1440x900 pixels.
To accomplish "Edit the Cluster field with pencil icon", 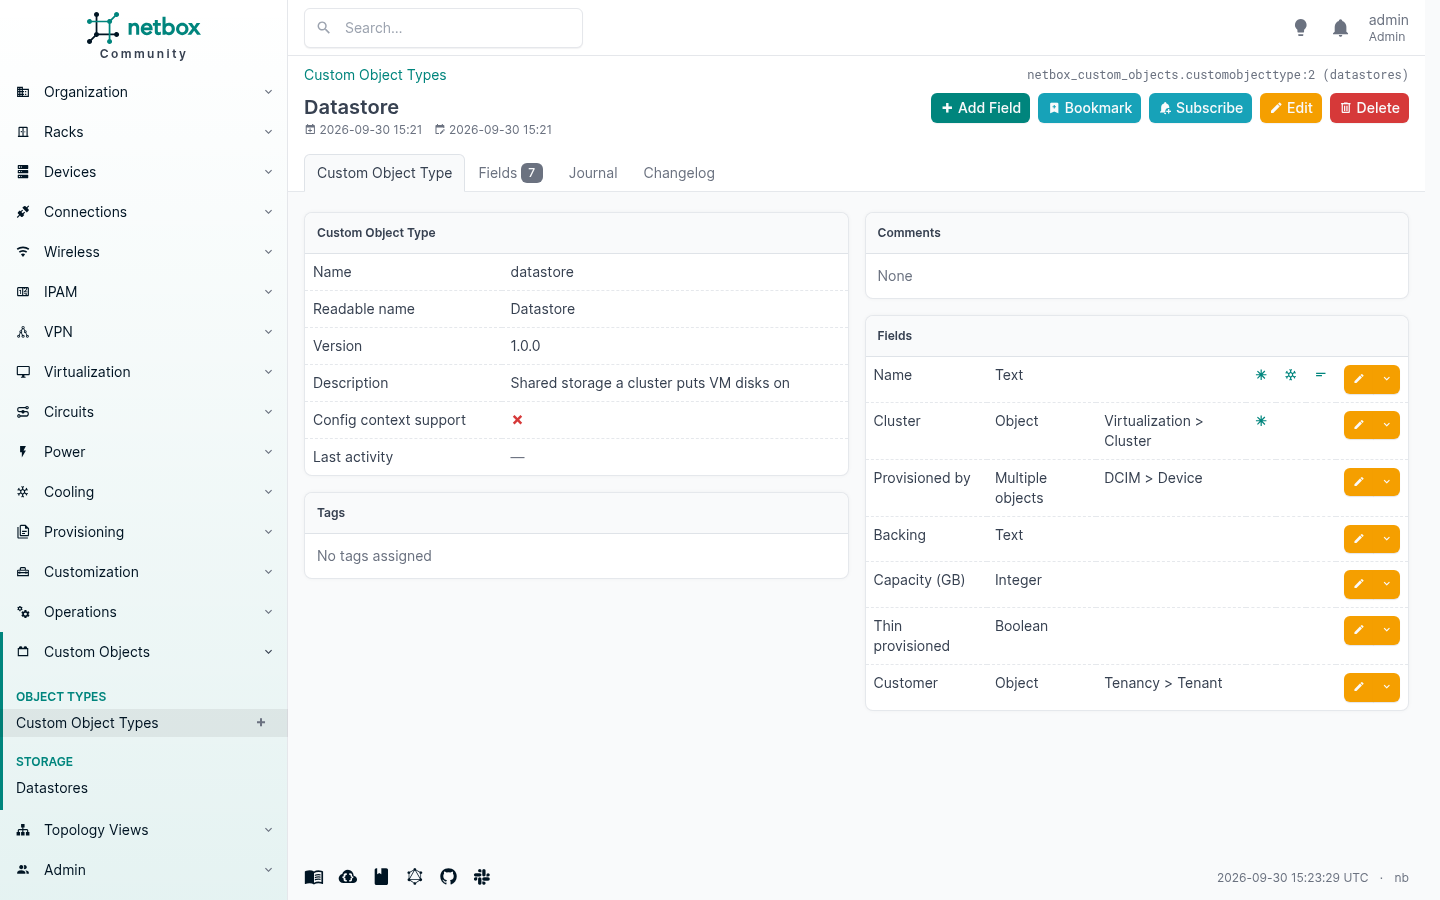I will [x=1359, y=425].
